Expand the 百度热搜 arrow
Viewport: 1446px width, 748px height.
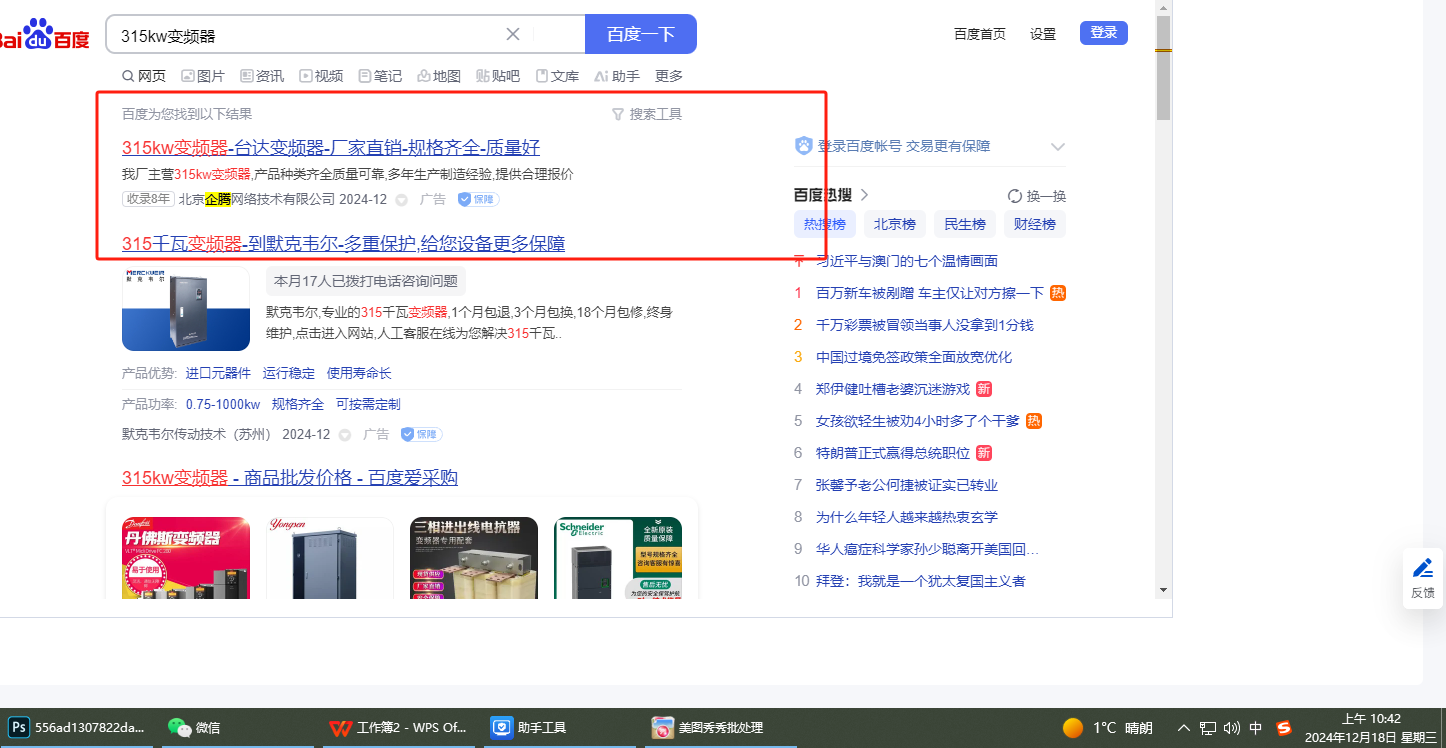tap(865, 195)
